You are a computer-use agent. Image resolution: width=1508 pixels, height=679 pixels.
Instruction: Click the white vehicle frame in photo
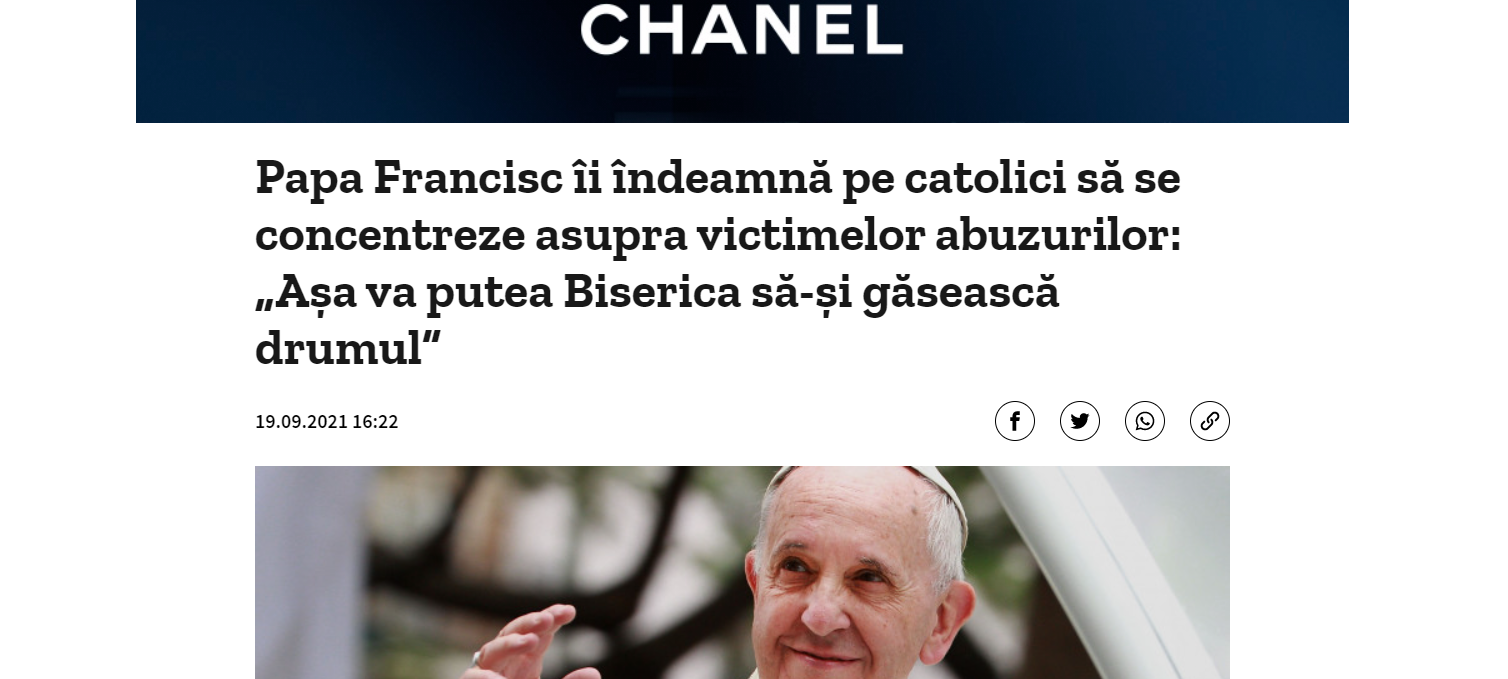click(1100, 560)
